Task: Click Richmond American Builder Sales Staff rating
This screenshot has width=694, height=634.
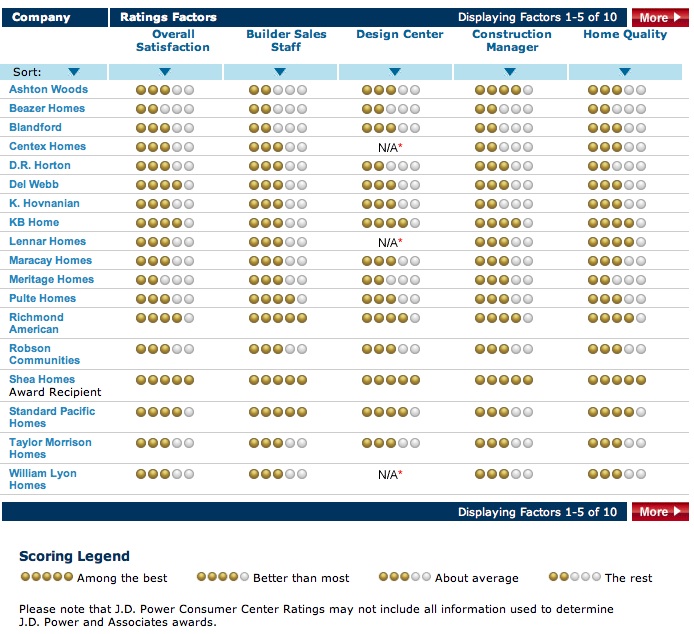Action: coord(278,318)
